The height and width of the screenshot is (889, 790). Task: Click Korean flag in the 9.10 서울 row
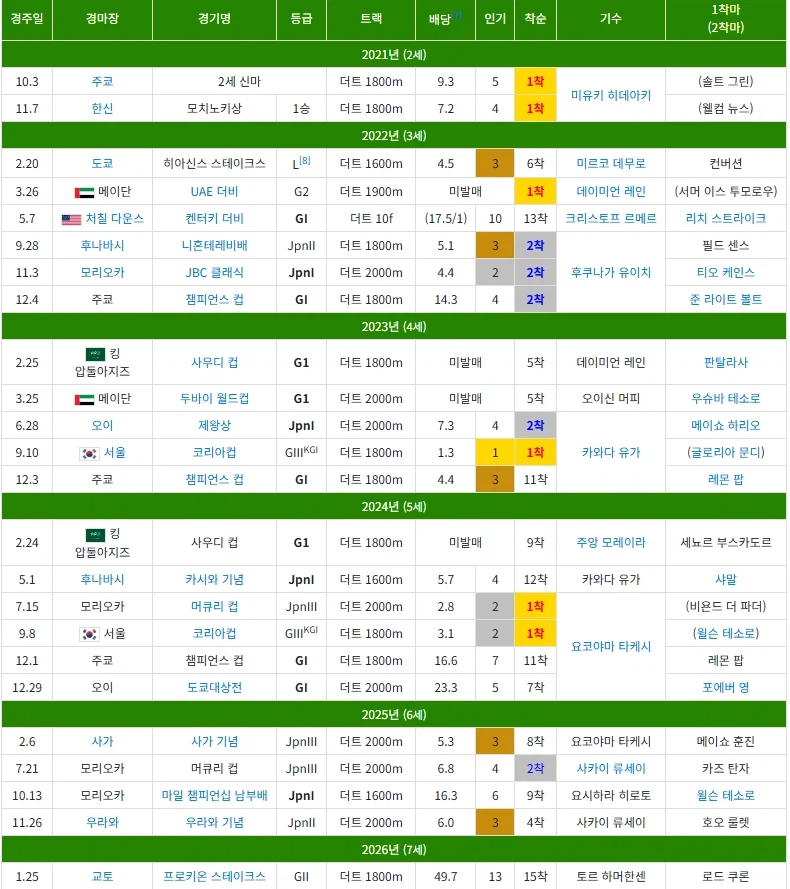[x=89, y=453]
